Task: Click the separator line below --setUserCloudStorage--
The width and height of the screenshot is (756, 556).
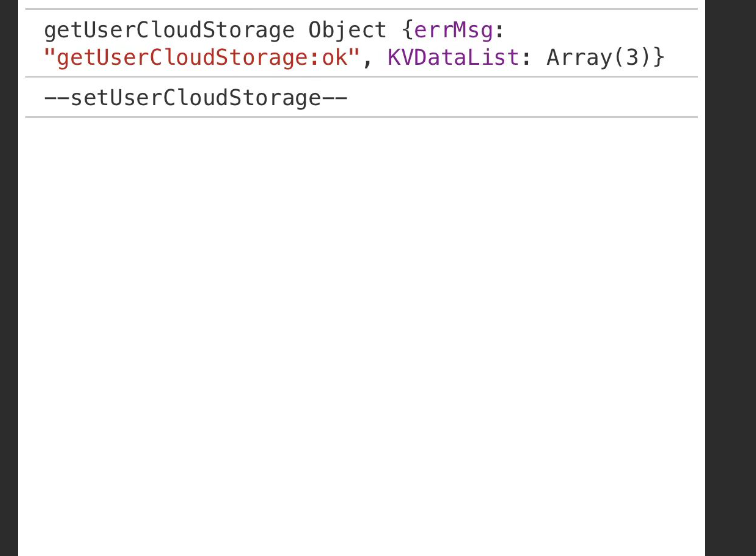Action: [362, 117]
